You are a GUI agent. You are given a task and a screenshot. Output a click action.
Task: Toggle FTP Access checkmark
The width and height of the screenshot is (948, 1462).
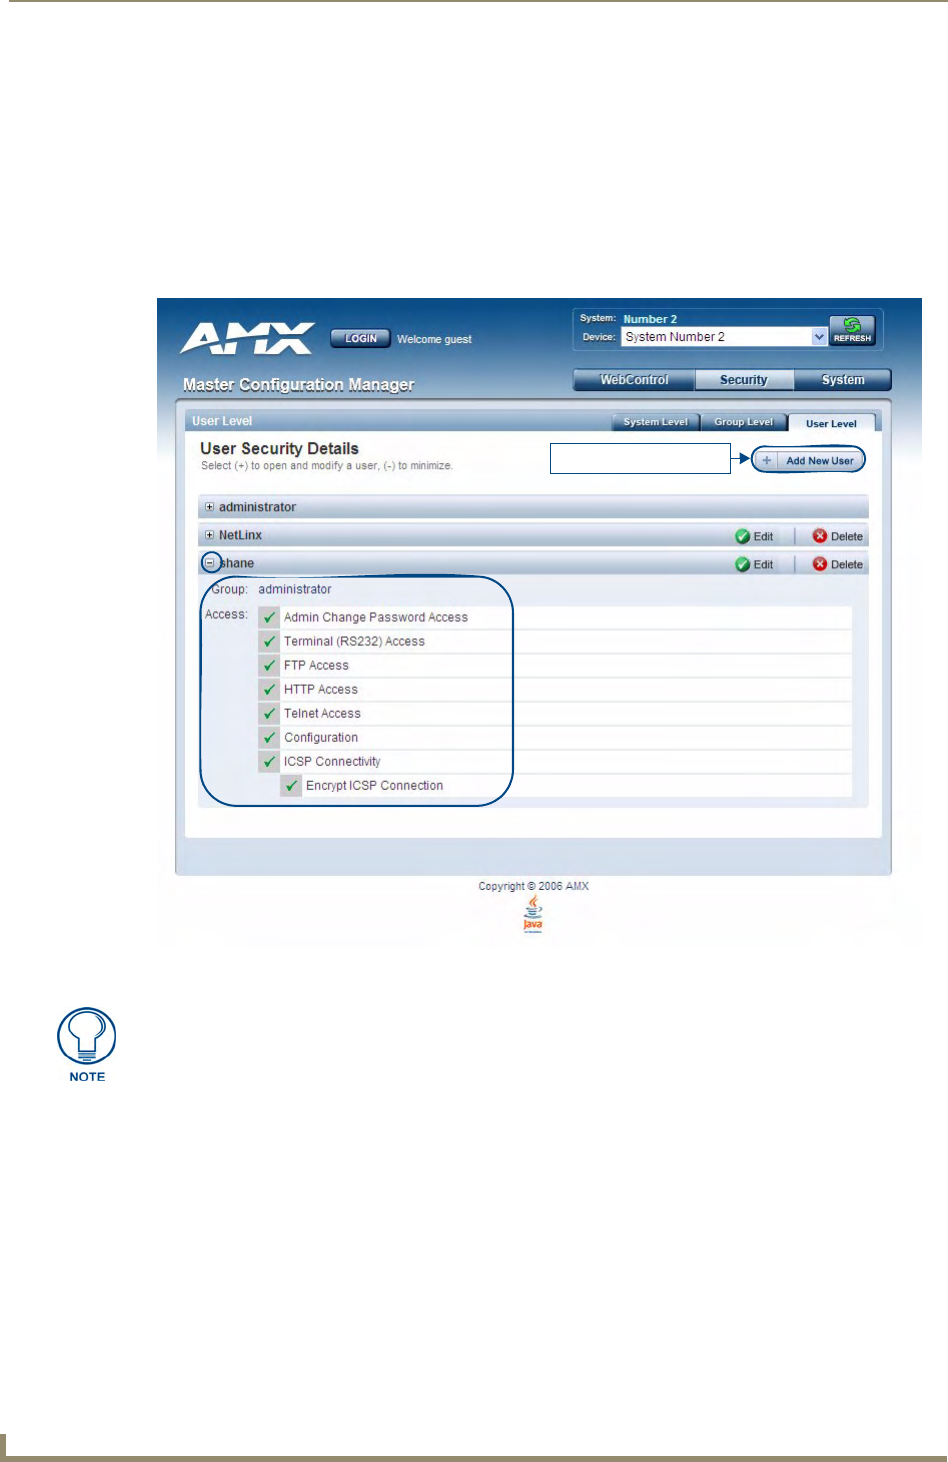pyautogui.click(x=269, y=665)
